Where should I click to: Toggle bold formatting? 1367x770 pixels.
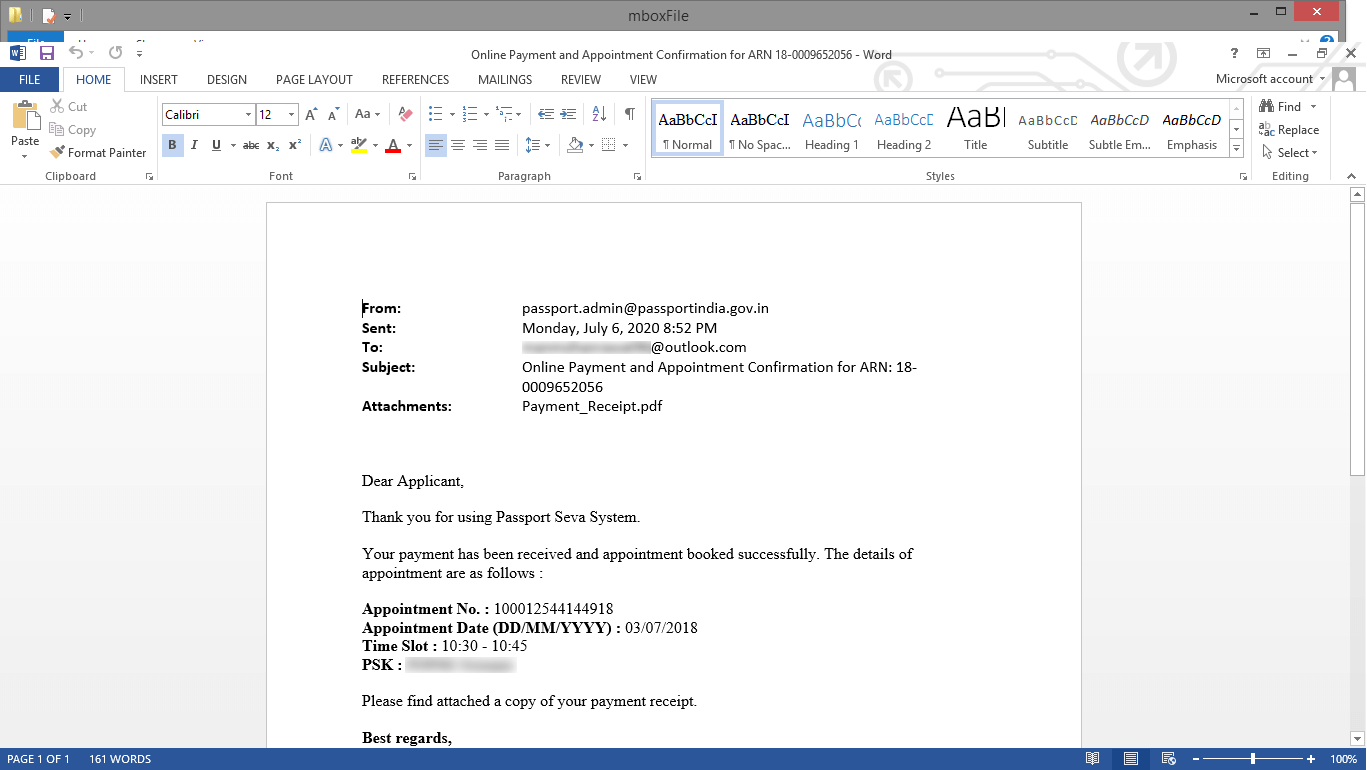click(171, 144)
